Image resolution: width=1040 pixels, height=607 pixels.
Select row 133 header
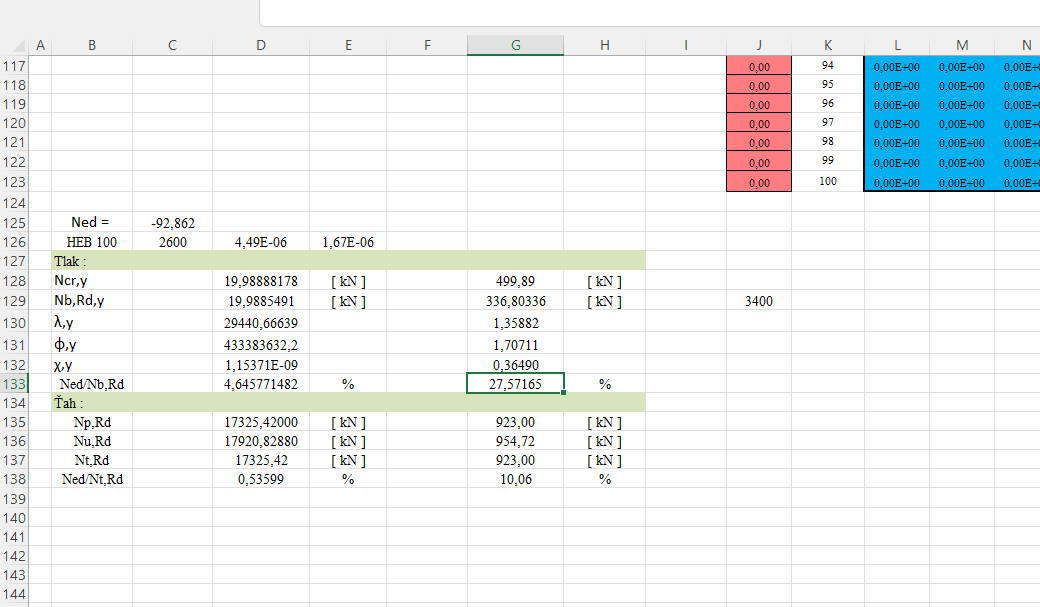pyautogui.click(x=14, y=384)
